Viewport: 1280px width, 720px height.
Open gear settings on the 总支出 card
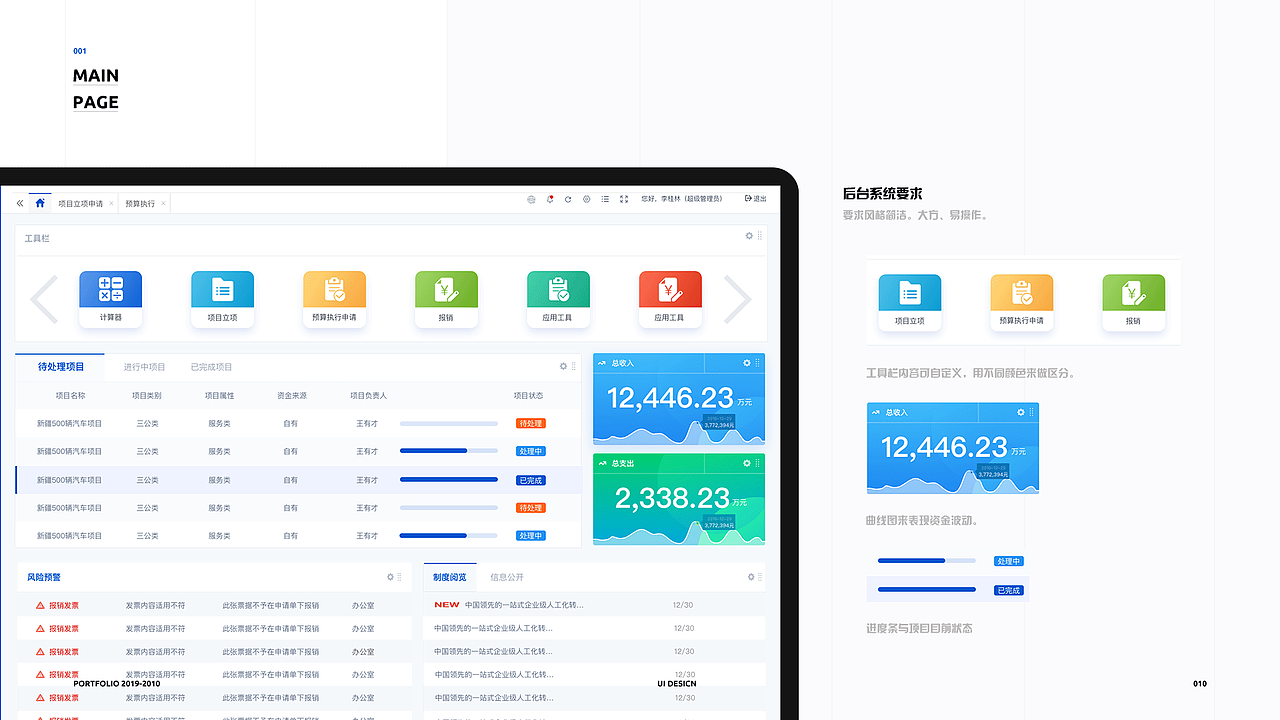click(746, 464)
